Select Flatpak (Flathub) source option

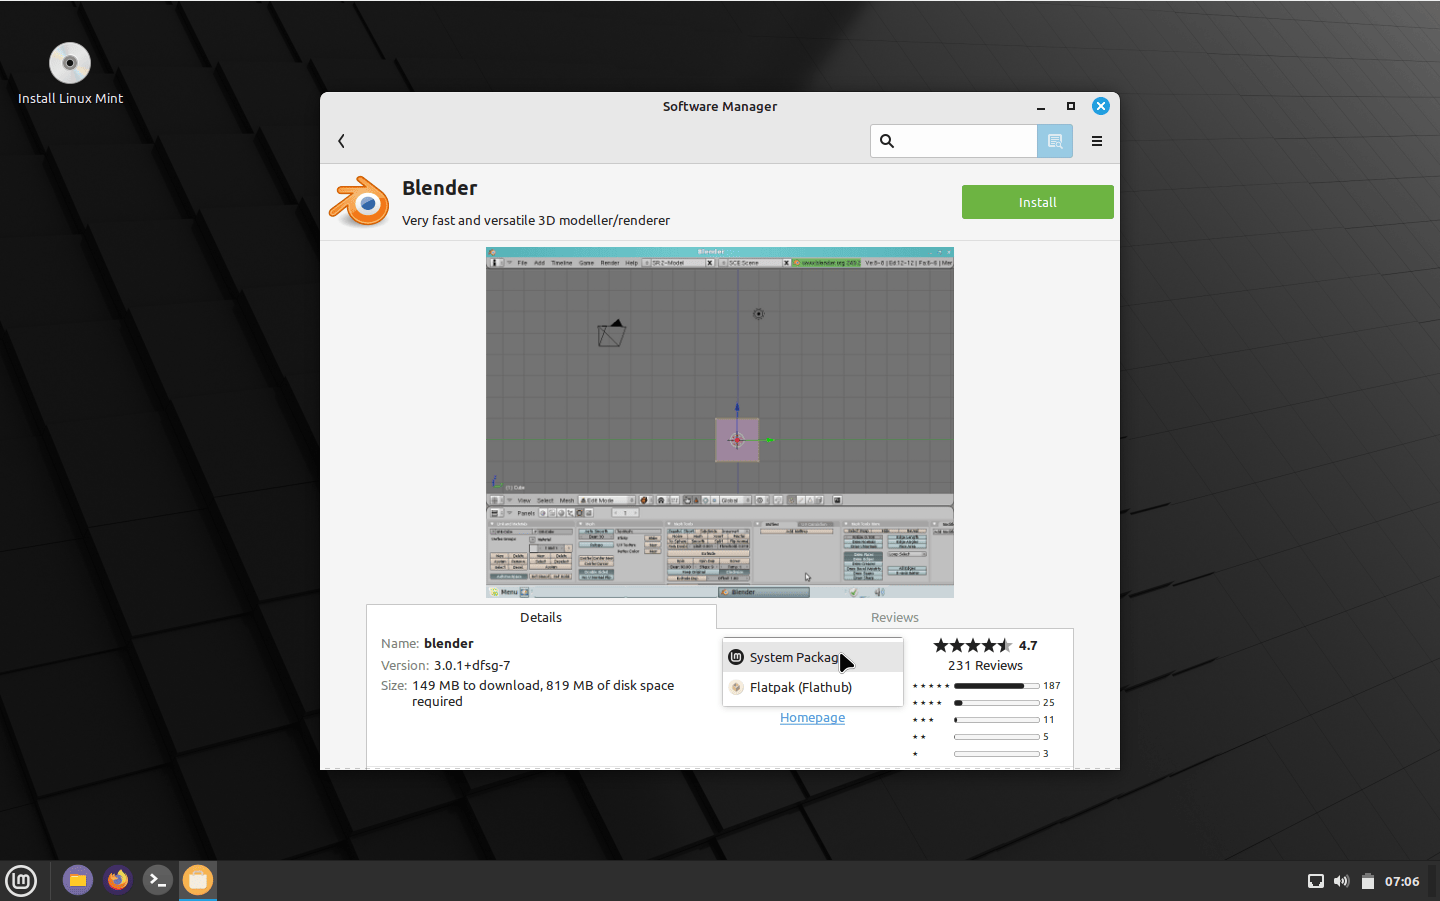(x=813, y=687)
